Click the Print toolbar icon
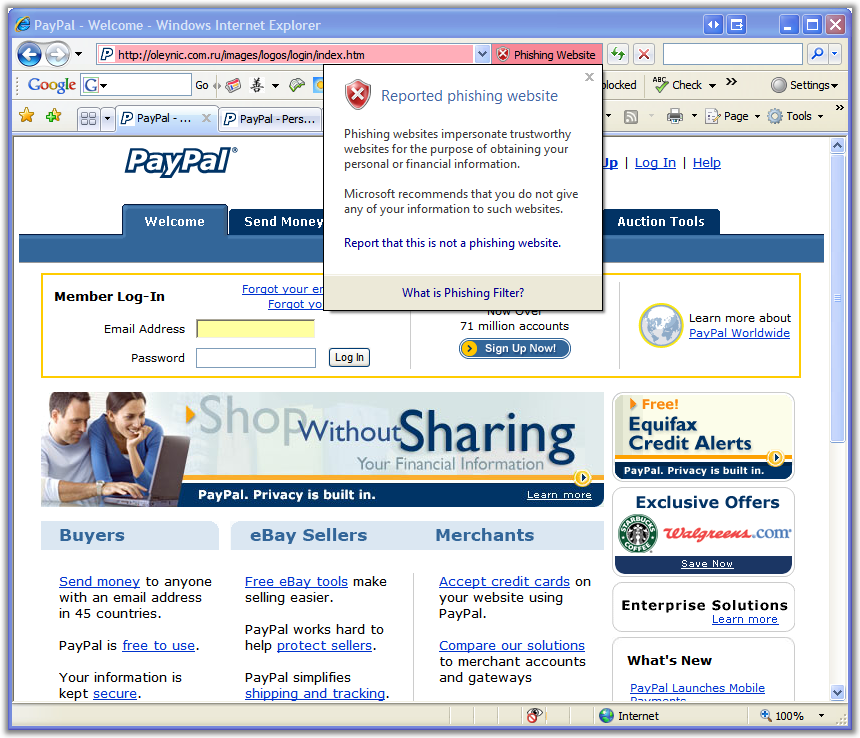Image resolution: width=860 pixels, height=738 pixels. point(675,117)
